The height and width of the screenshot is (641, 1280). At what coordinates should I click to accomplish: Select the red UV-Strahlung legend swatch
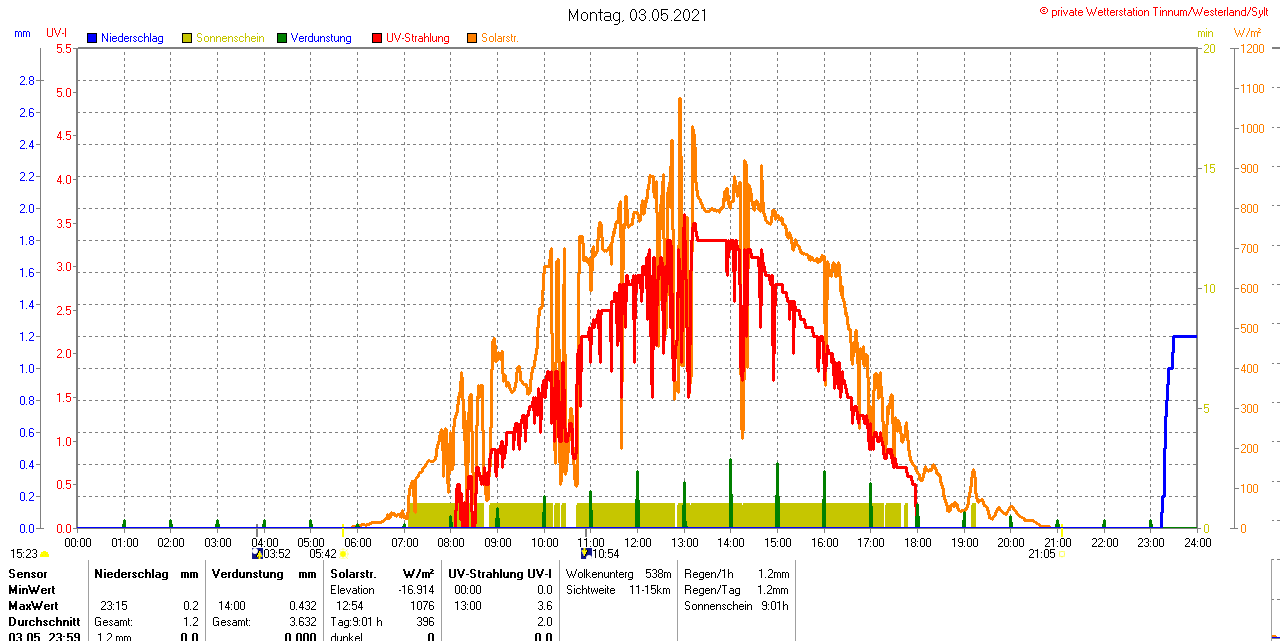click(x=377, y=38)
